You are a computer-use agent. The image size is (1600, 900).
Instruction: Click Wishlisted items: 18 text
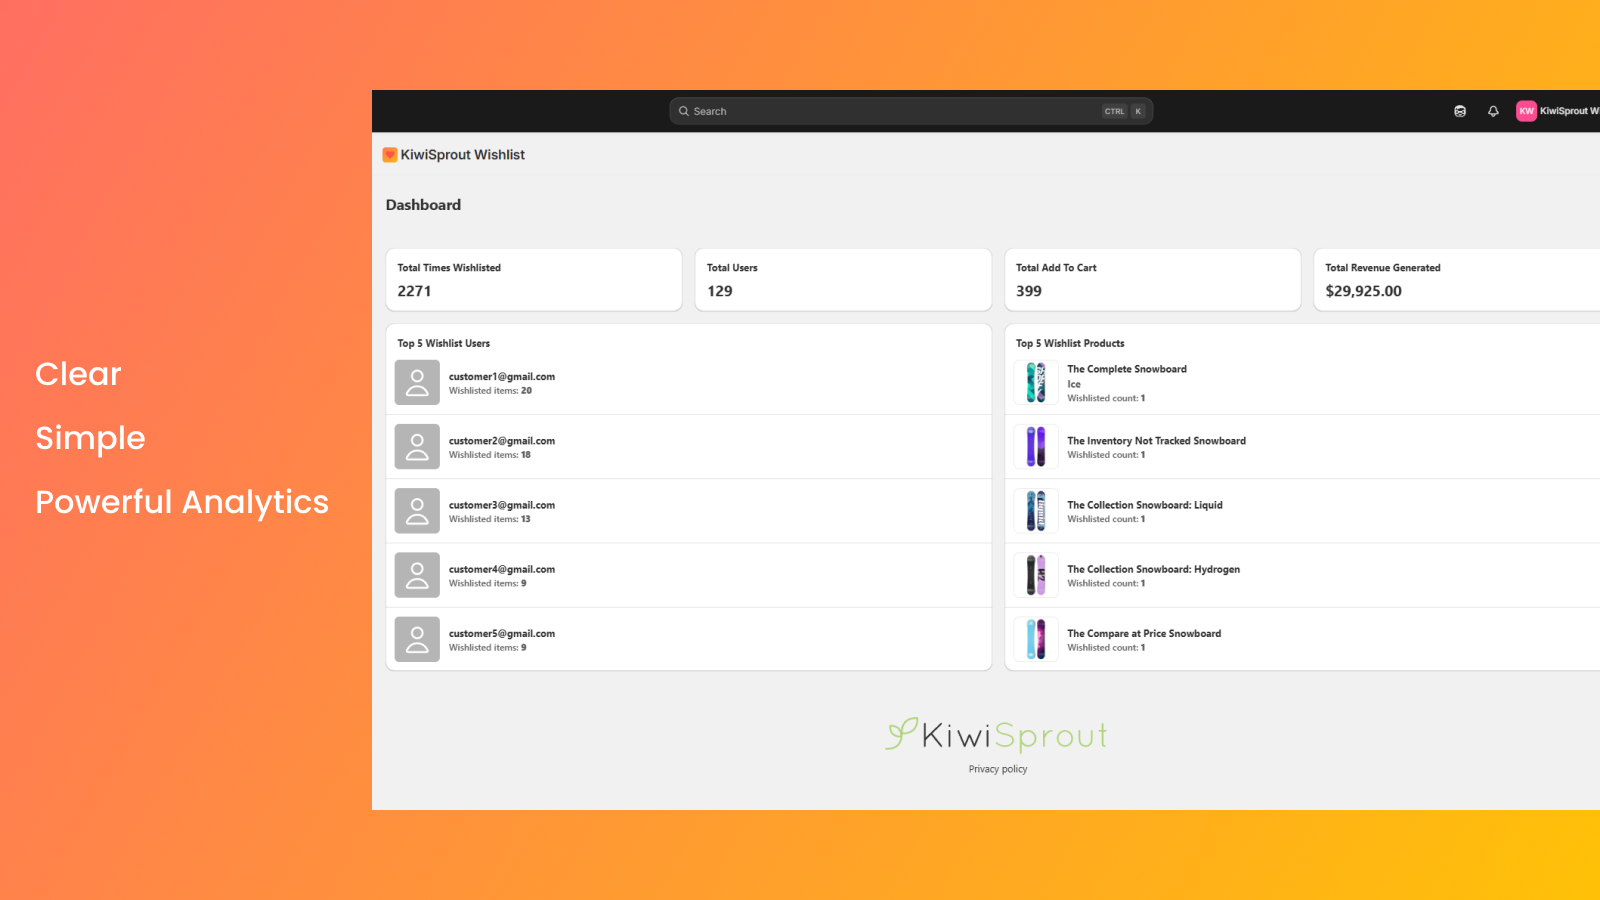pos(490,455)
